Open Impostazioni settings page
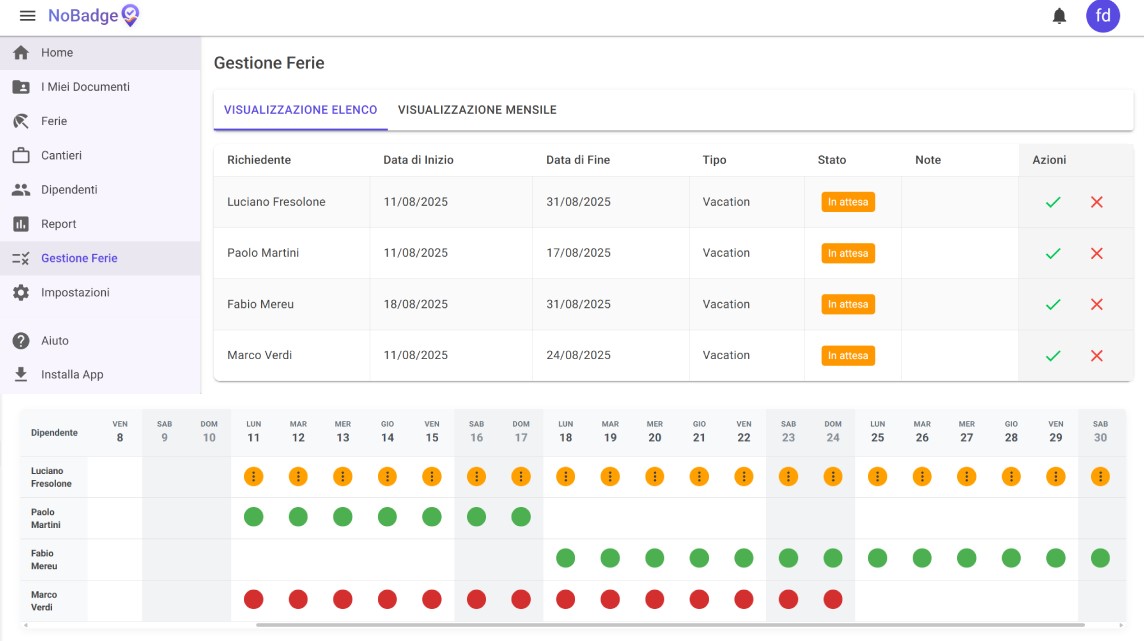This screenshot has height=641, width=1144. [x=75, y=293]
